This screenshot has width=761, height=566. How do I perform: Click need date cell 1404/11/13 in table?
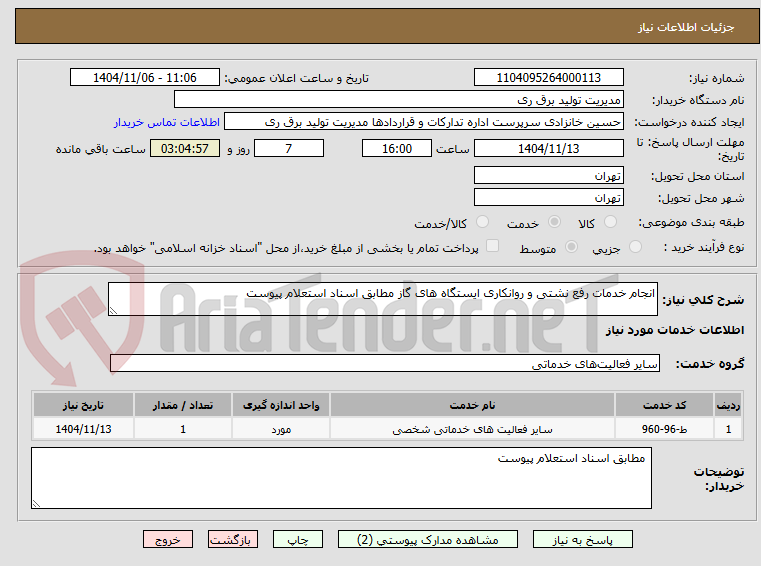click(83, 429)
